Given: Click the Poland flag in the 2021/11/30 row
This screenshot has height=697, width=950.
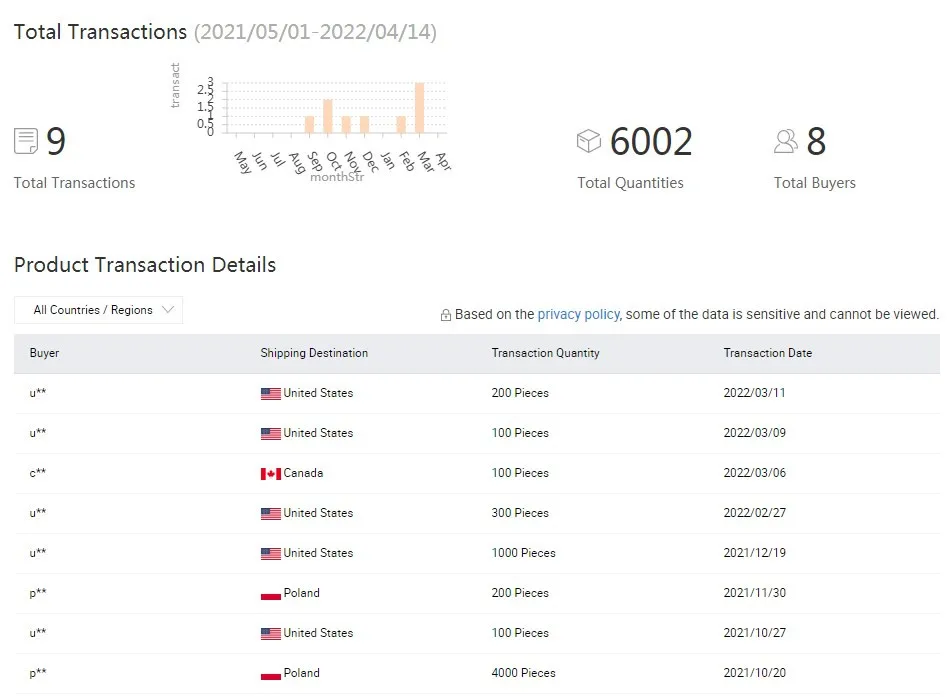Looking at the screenshot, I should pos(270,593).
